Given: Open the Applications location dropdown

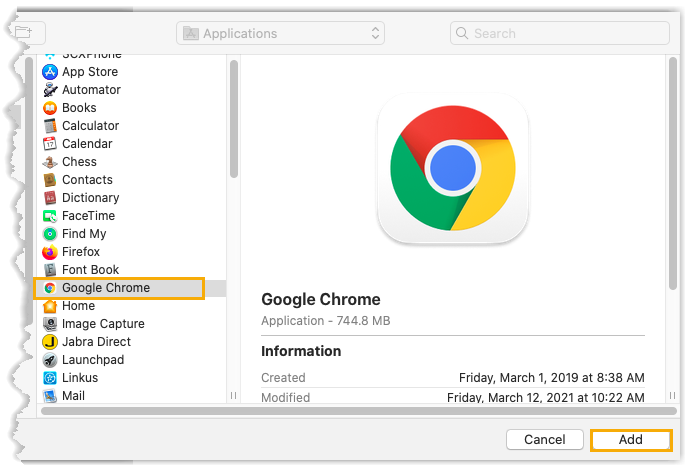Looking at the screenshot, I should click(280, 33).
